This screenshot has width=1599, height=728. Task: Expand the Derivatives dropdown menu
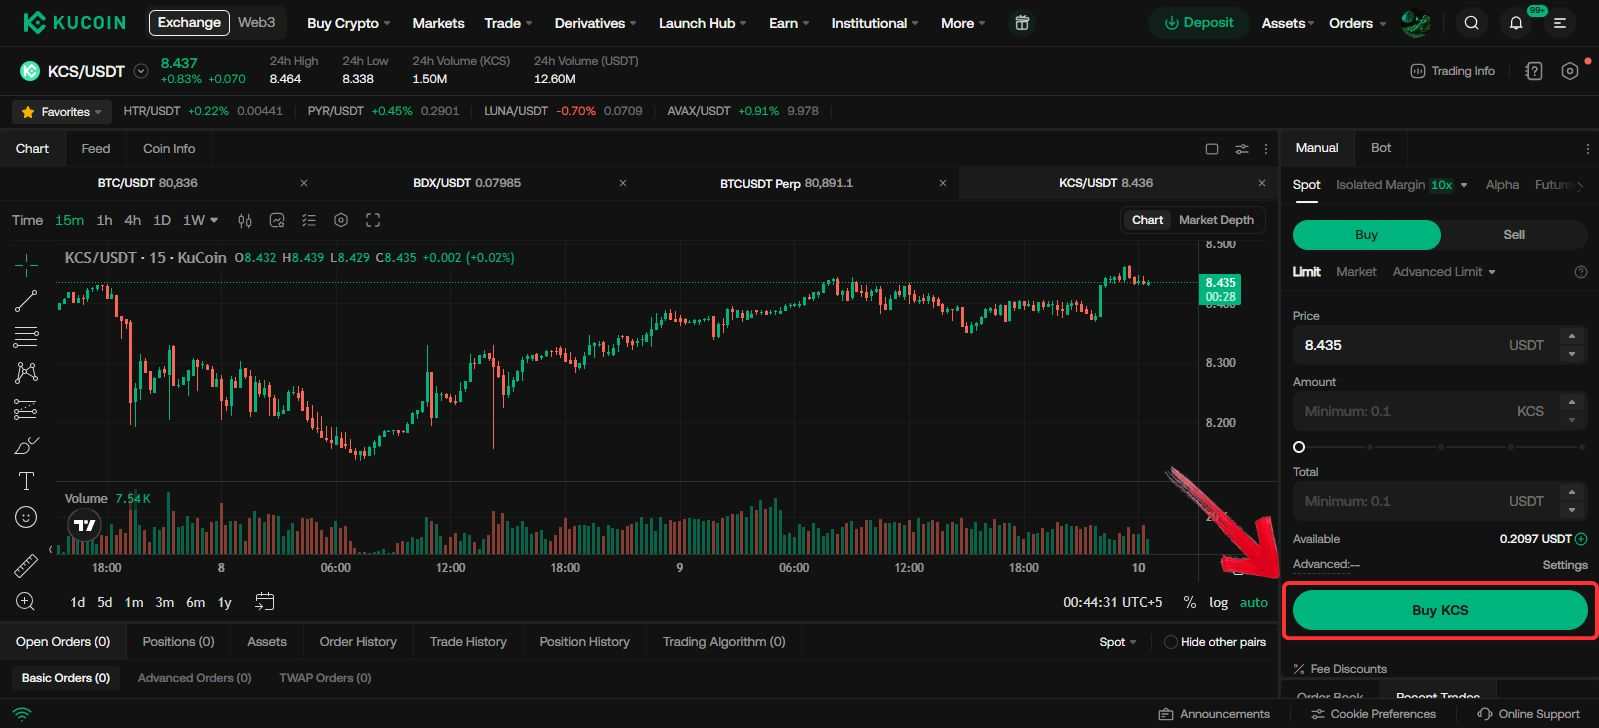click(596, 23)
